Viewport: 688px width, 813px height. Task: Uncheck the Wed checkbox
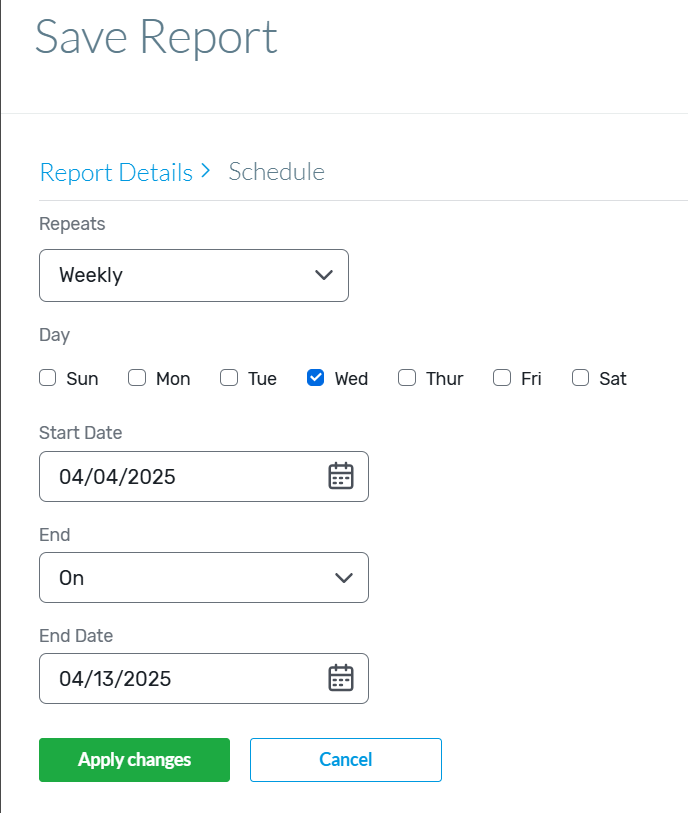[315, 377]
